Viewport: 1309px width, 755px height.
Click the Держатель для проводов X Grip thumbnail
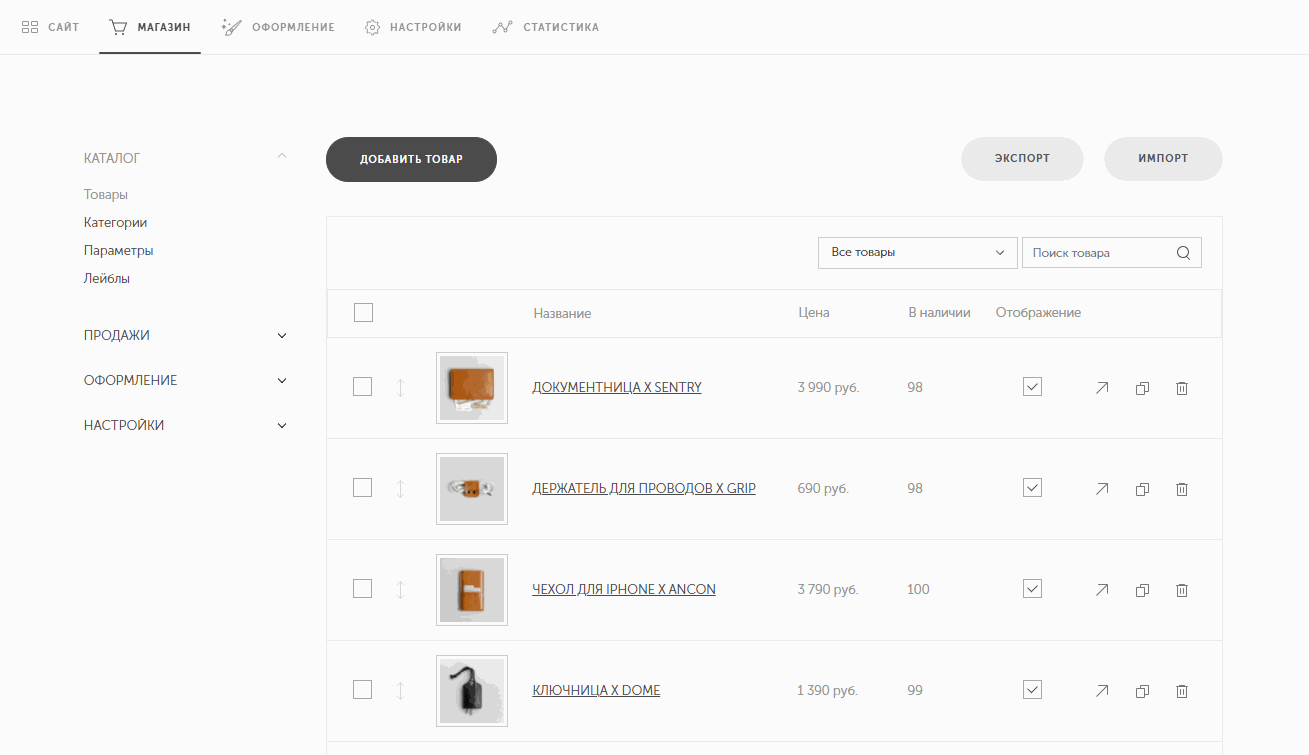click(x=472, y=489)
